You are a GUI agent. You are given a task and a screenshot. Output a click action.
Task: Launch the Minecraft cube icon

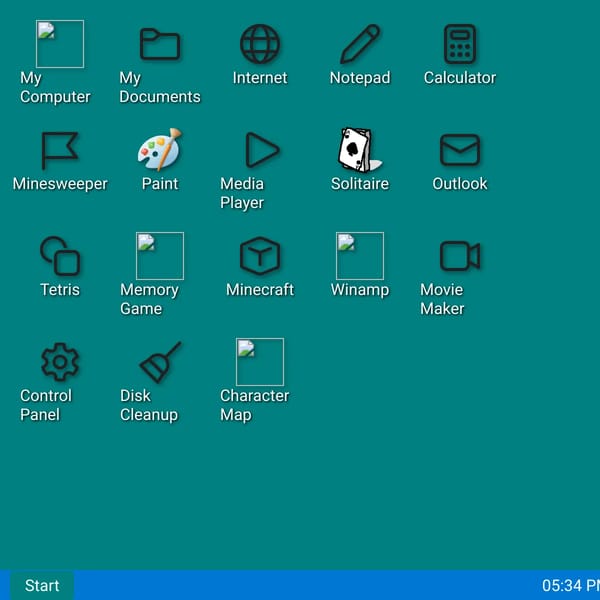260,256
